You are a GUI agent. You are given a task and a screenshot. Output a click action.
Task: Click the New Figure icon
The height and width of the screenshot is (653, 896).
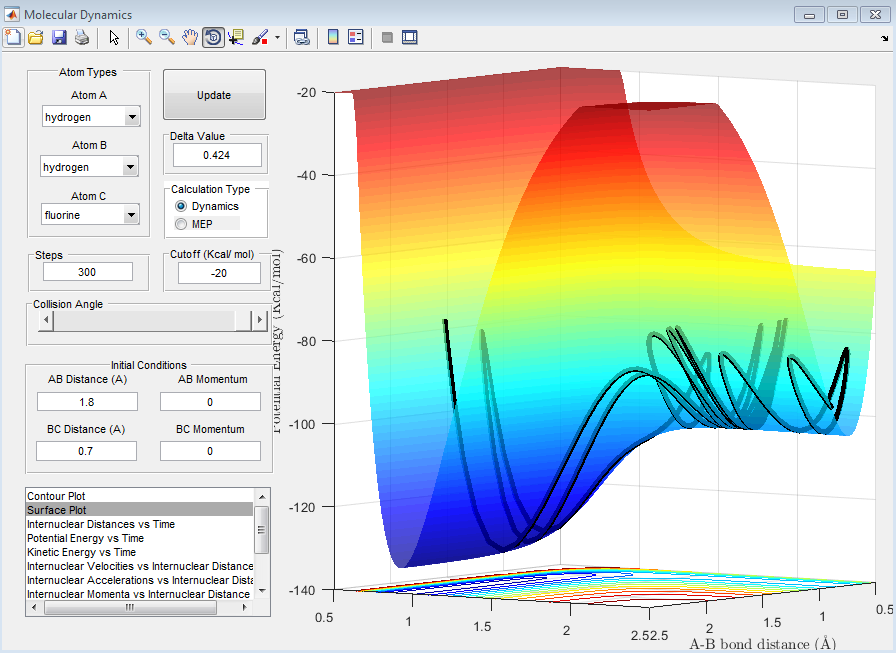click(x=13, y=37)
